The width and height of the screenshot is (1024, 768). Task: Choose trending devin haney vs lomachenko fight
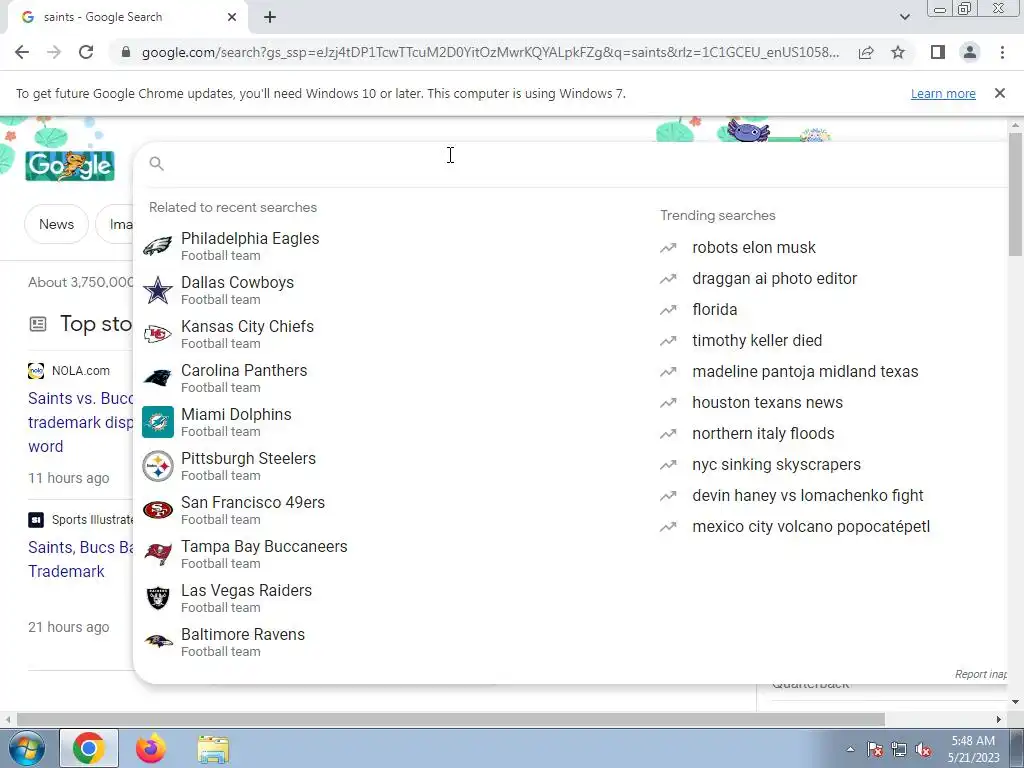click(808, 496)
